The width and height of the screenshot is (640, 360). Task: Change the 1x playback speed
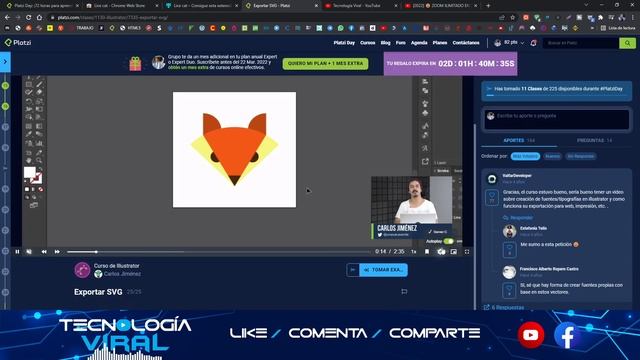(413, 252)
